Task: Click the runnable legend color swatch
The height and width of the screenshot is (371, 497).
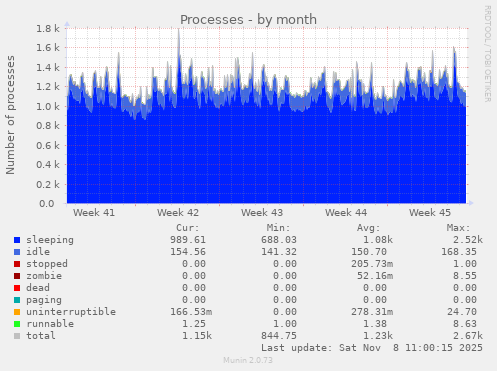Action: pyautogui.click(x=17, y=324)
